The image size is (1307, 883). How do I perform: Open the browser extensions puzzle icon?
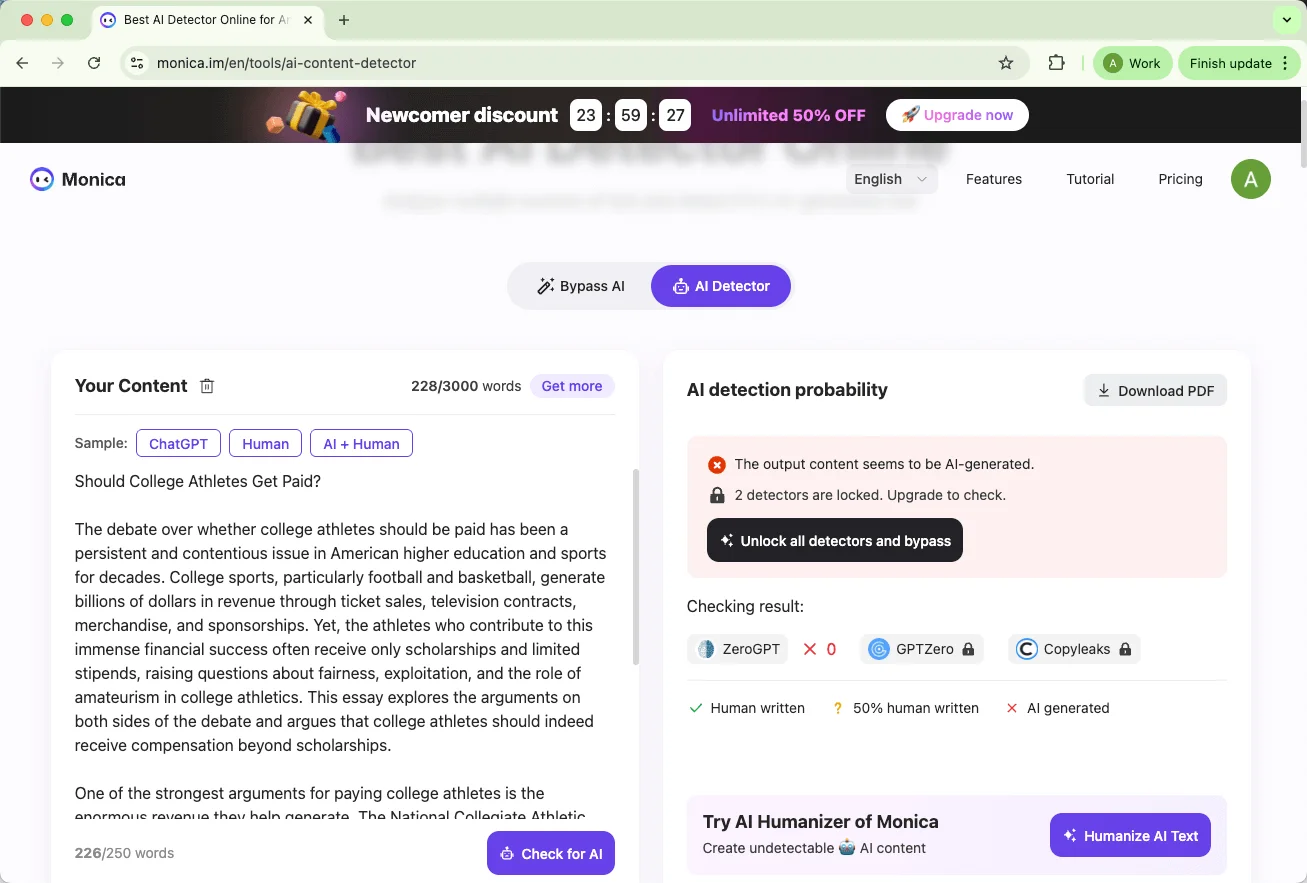tap(1056, 62)
